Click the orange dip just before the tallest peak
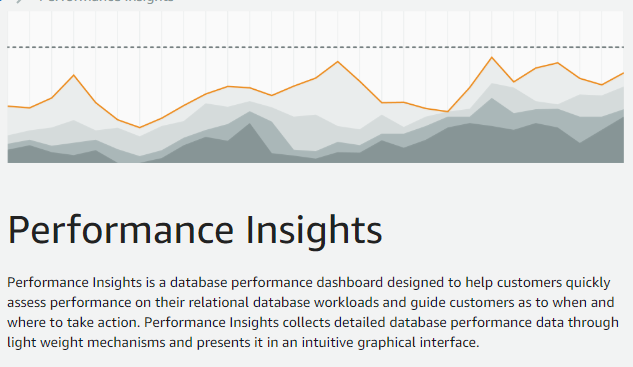The image size is (633, 367). pyautogui.click(x=448, y=111)
